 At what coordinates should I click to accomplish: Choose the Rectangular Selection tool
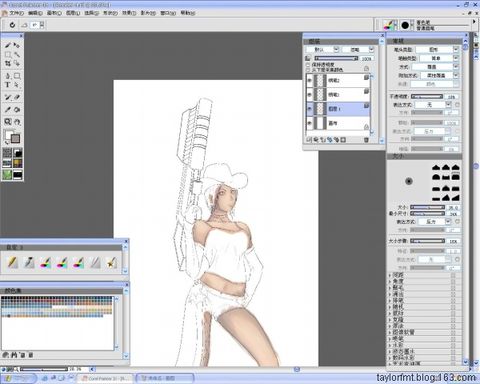(x=8, y=54)
